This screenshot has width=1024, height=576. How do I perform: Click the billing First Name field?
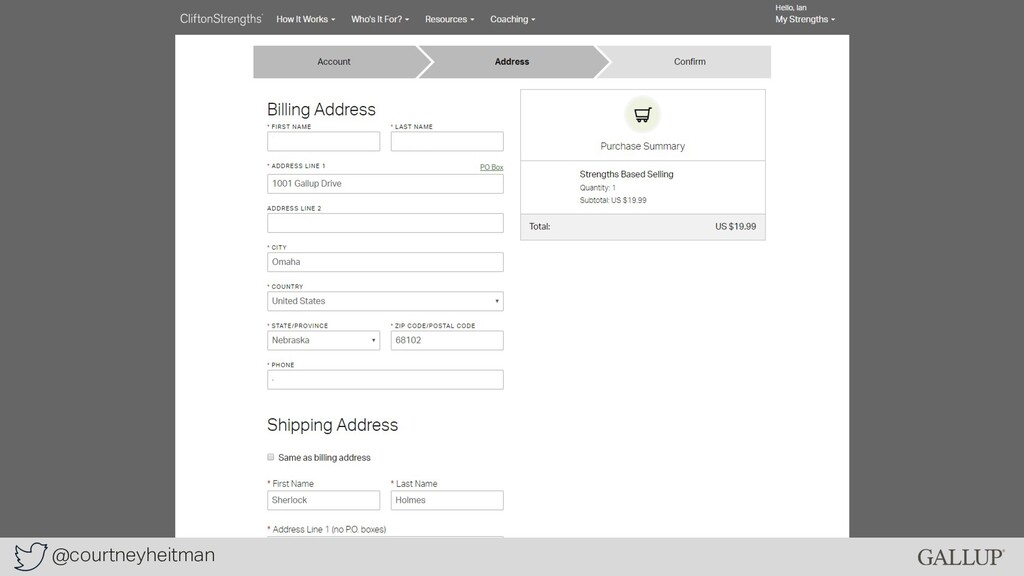323,141
